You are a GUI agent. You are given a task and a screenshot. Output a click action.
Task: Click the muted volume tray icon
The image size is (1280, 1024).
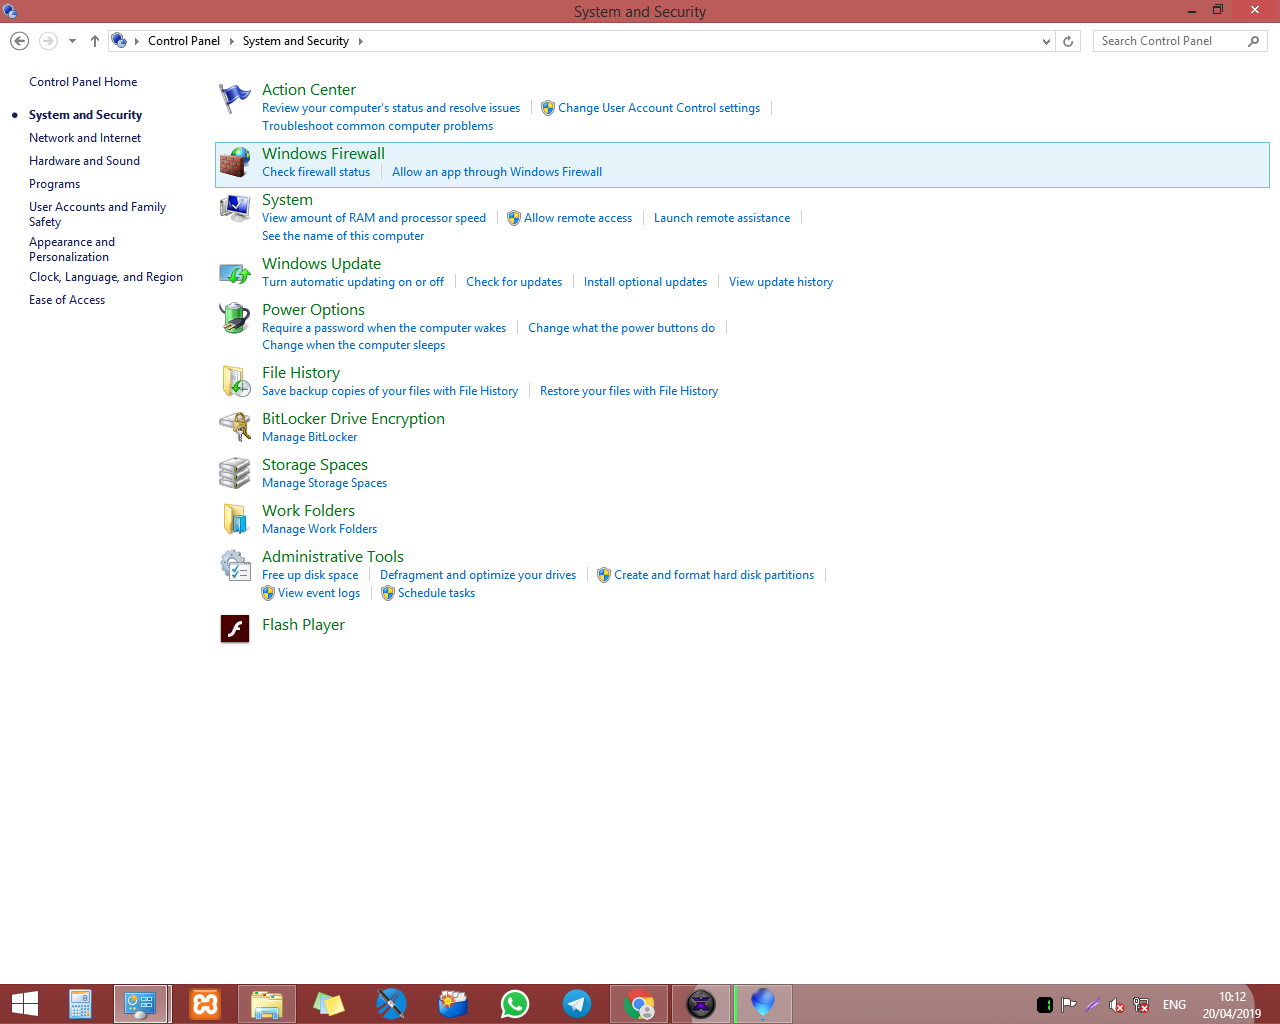tap(1117, 1005)
